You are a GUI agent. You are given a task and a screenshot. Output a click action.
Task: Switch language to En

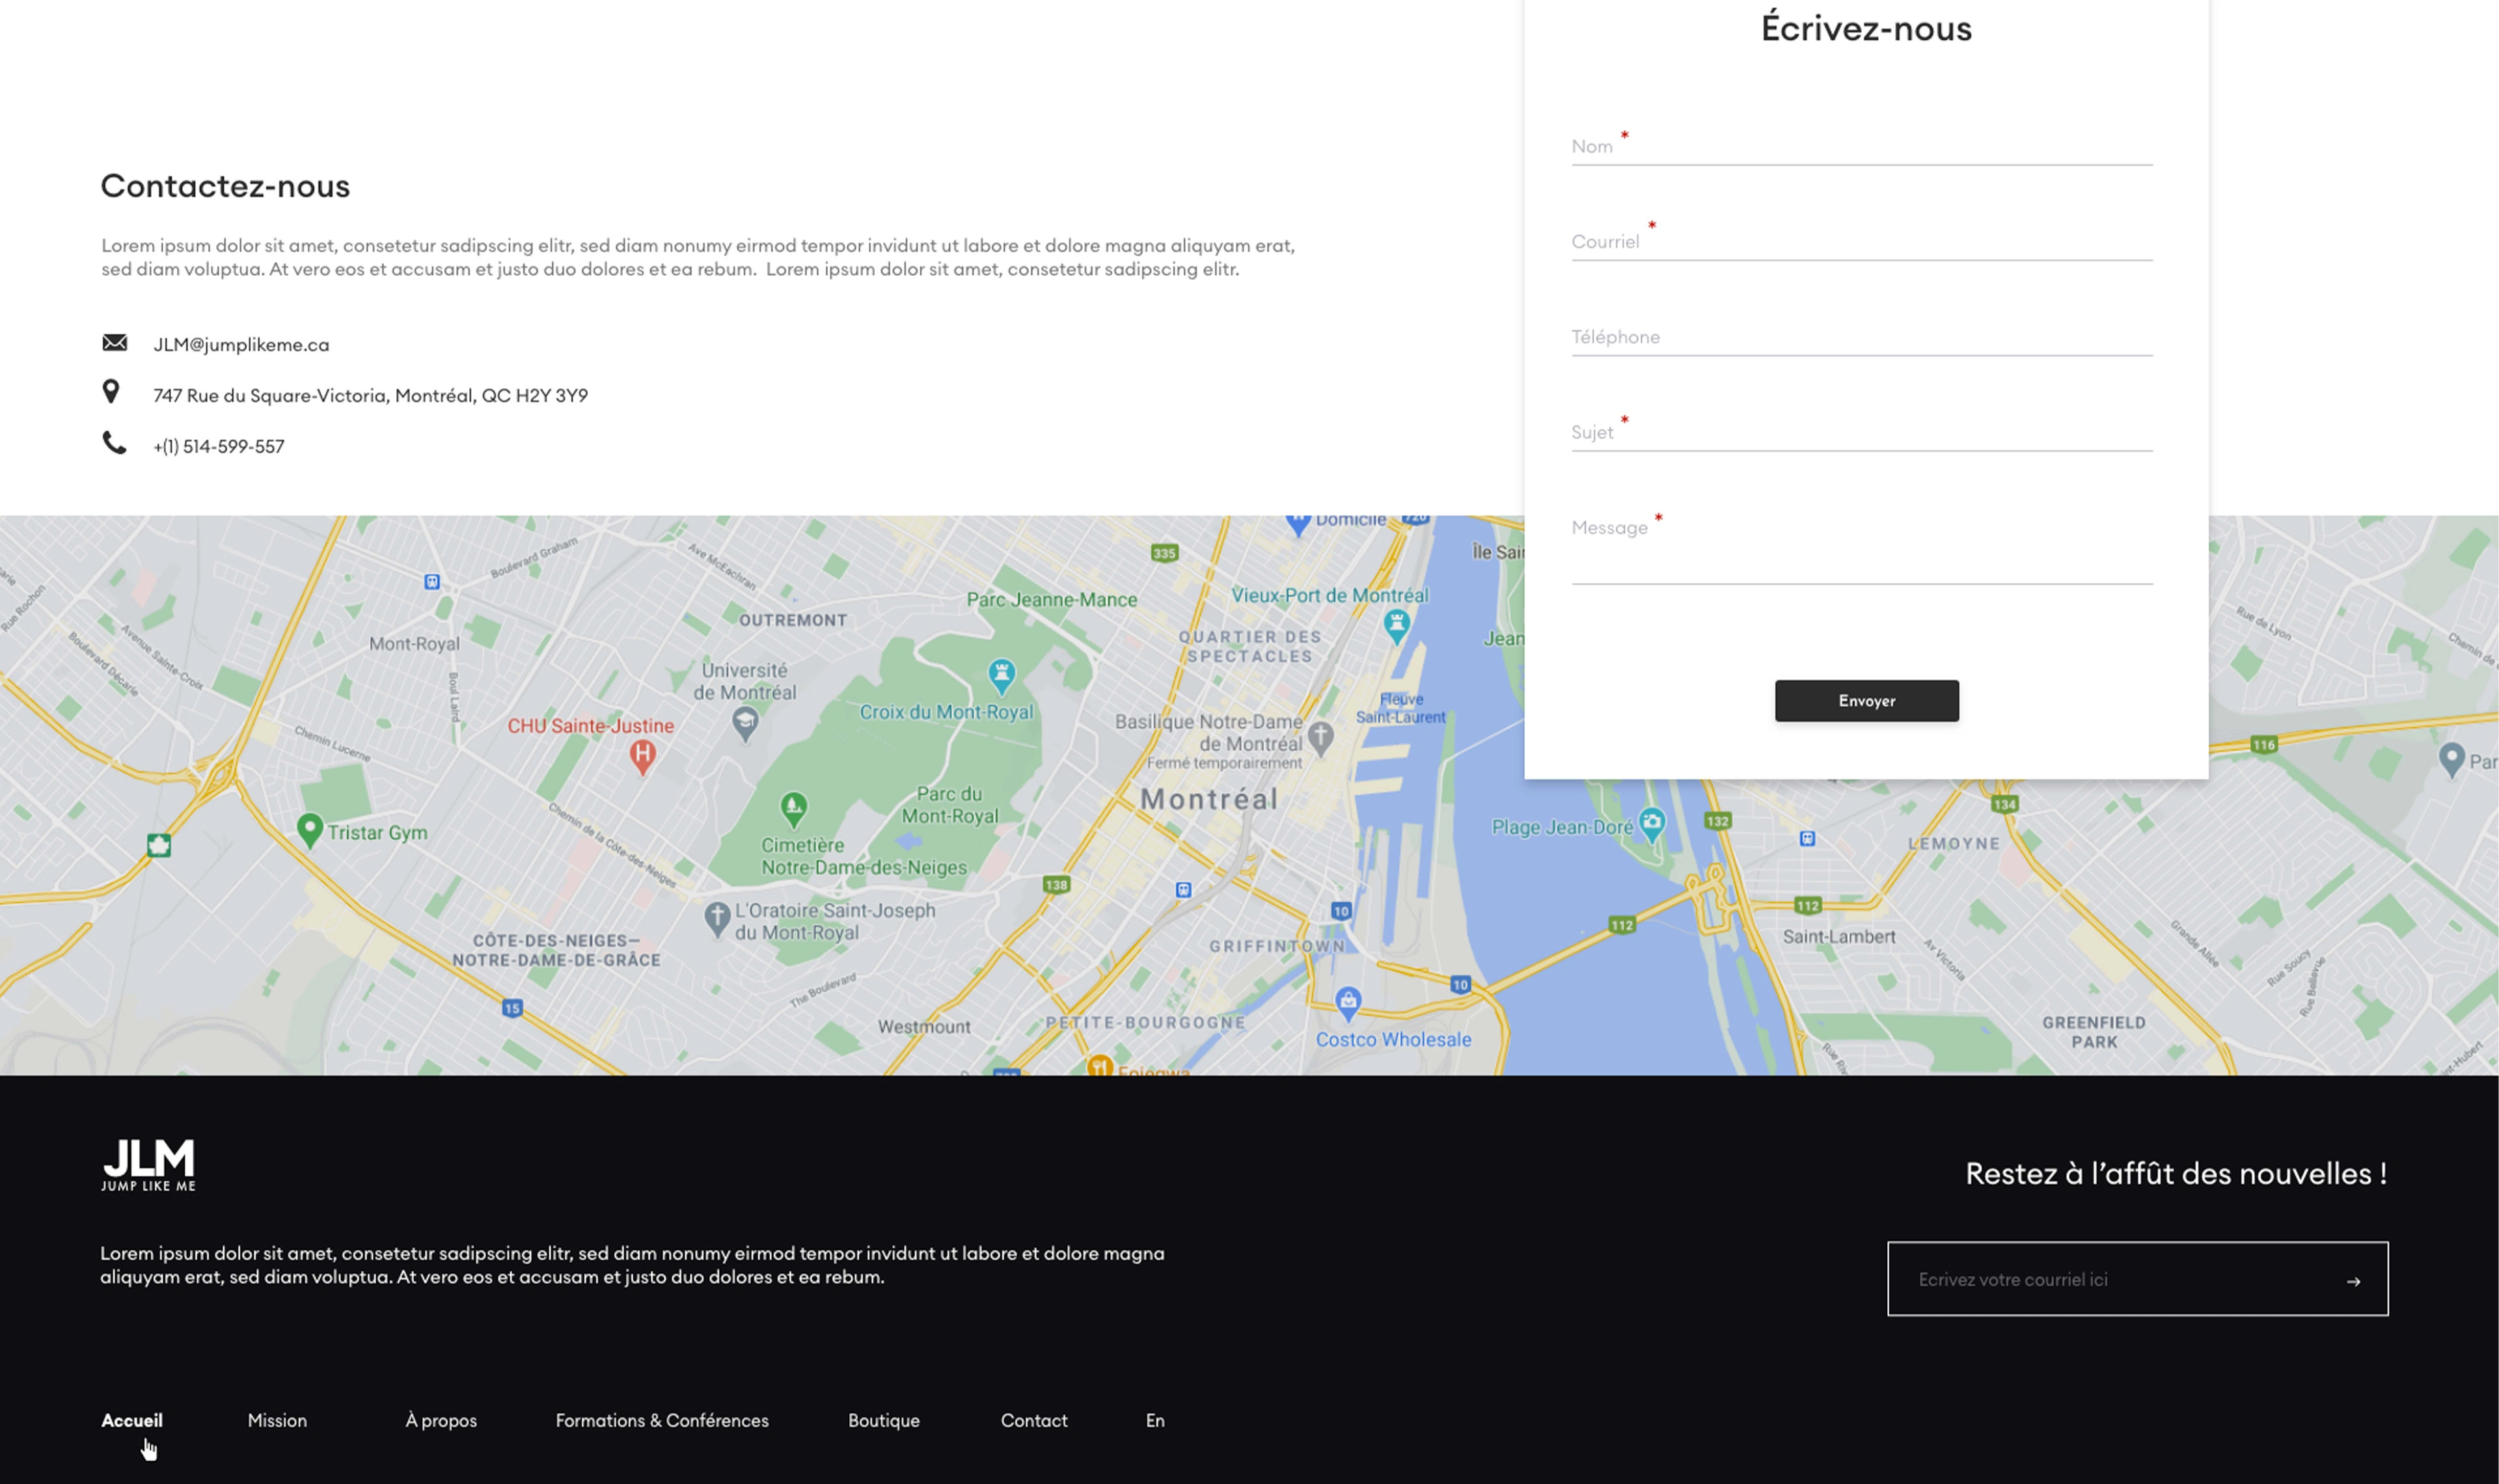pyautogui.click(x=1155, y=1420)
